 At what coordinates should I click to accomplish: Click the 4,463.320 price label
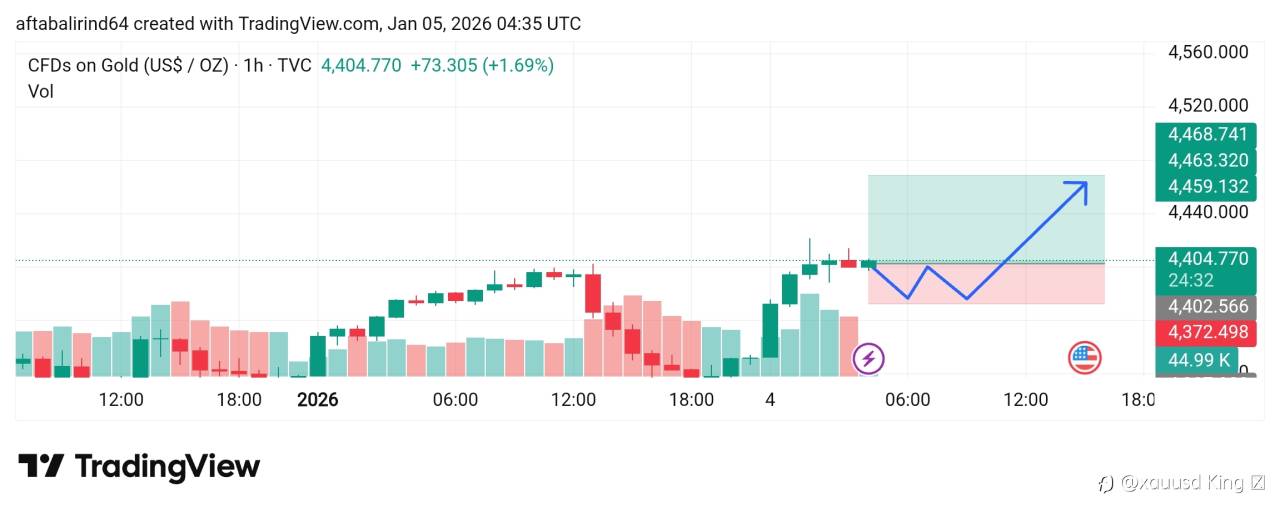coord(1201,161)
